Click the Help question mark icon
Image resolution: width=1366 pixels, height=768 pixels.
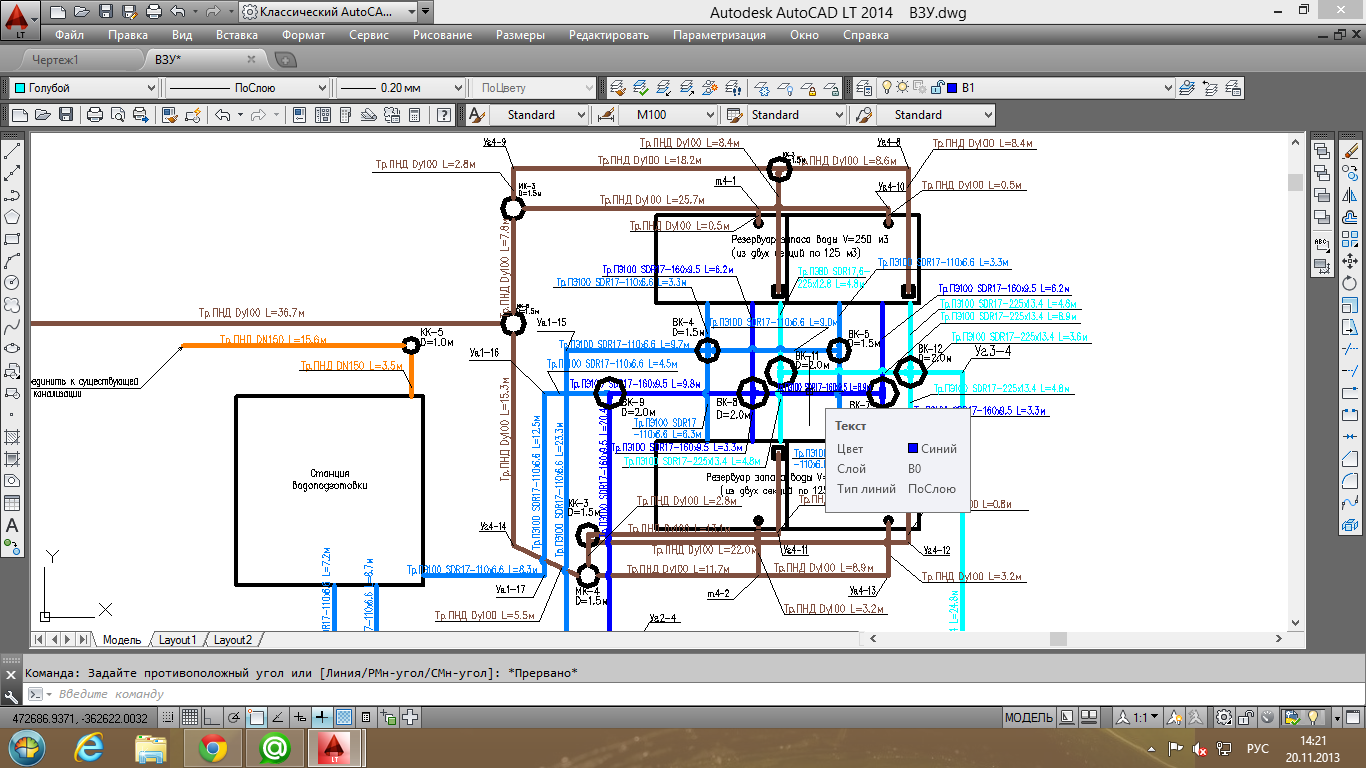(444, 115)
